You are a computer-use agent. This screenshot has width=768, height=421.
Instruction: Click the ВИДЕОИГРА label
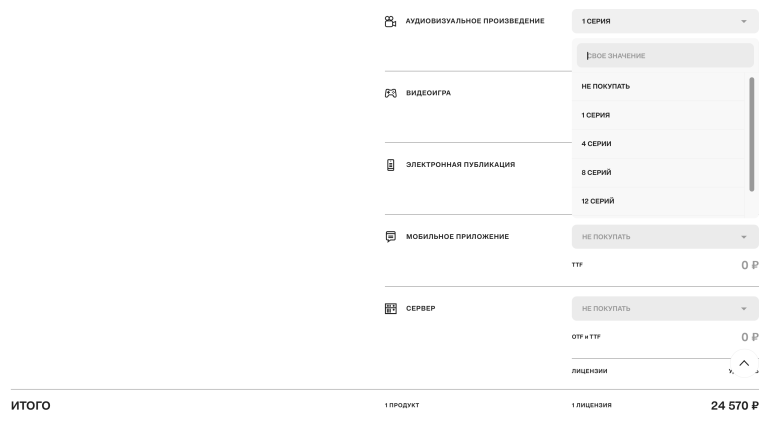[428, 93]
